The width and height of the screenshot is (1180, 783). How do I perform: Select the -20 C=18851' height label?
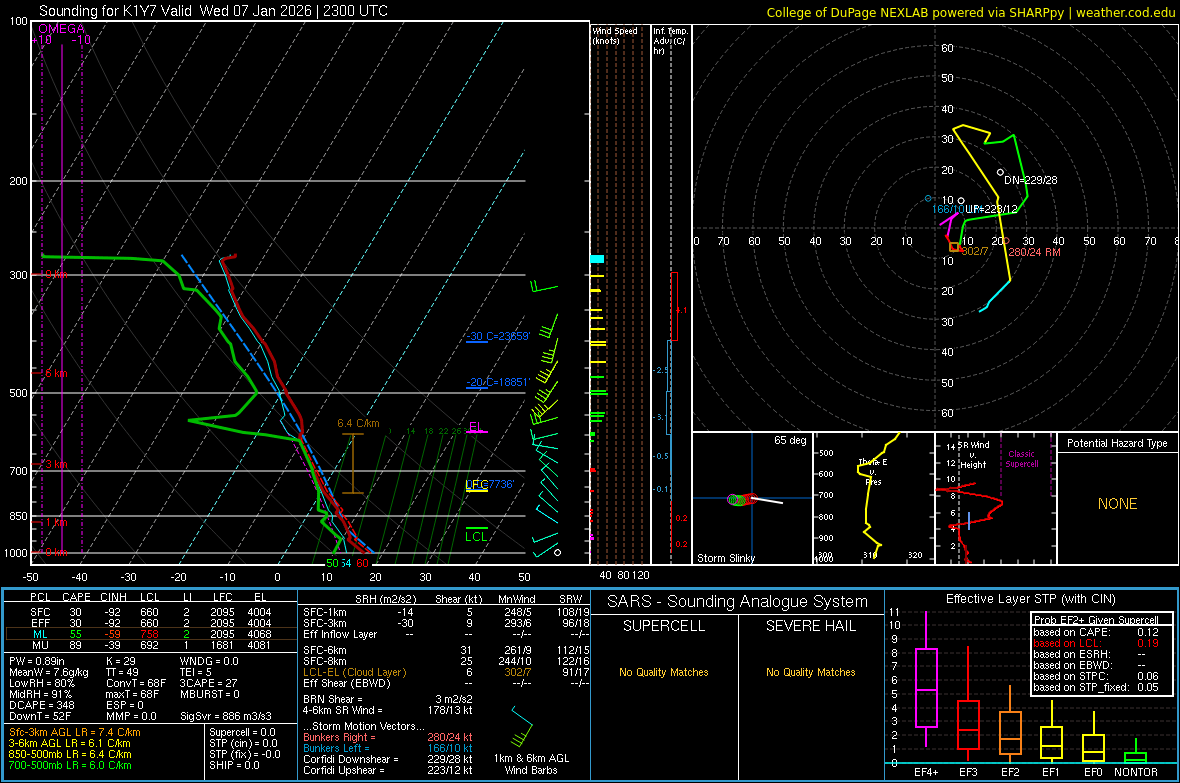coord(497,382)
